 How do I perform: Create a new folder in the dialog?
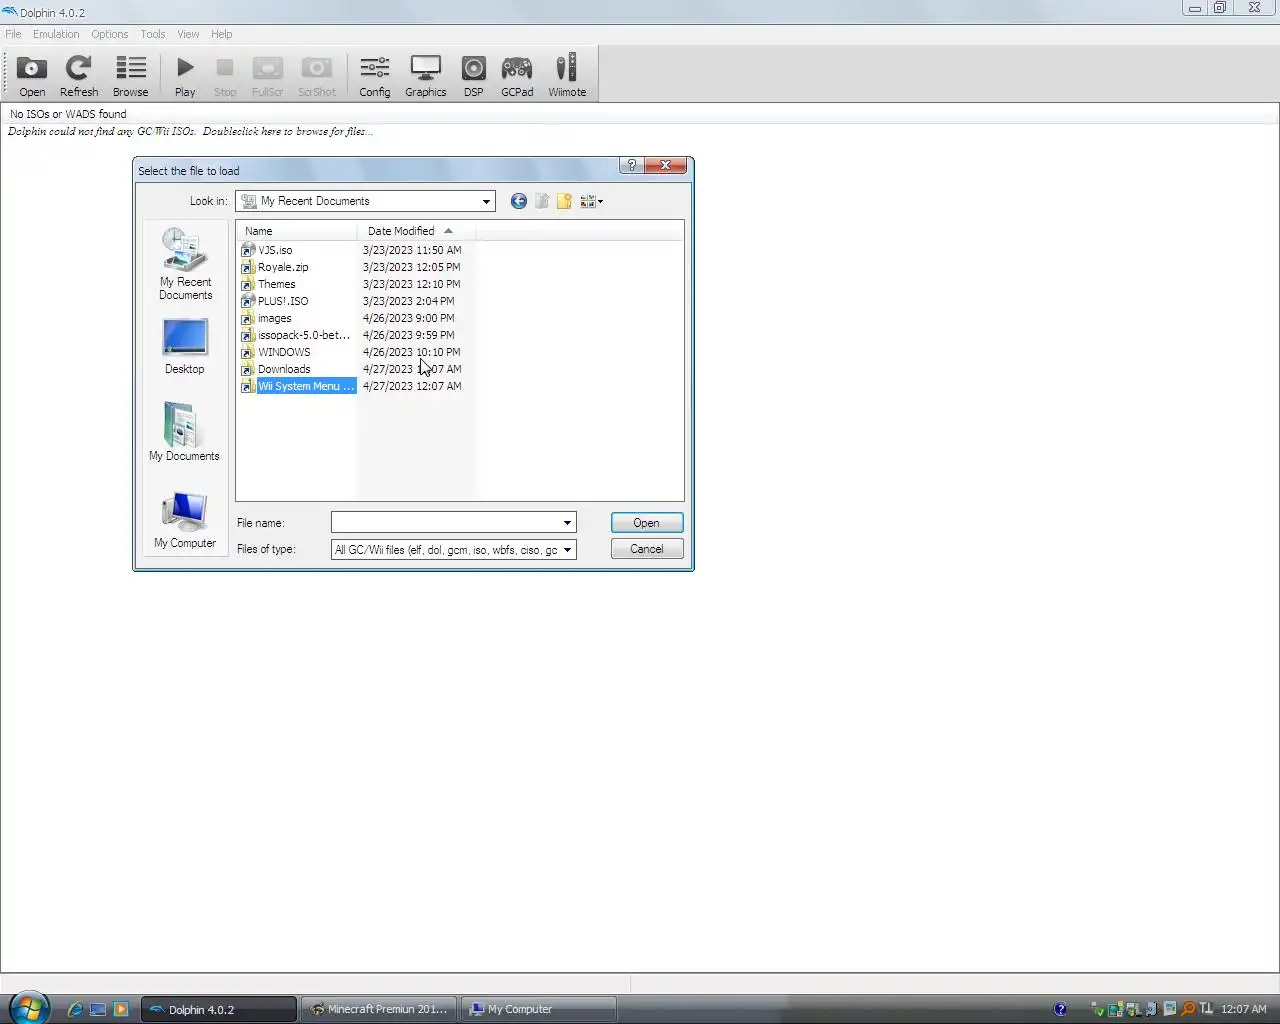[x=564, y=201]
